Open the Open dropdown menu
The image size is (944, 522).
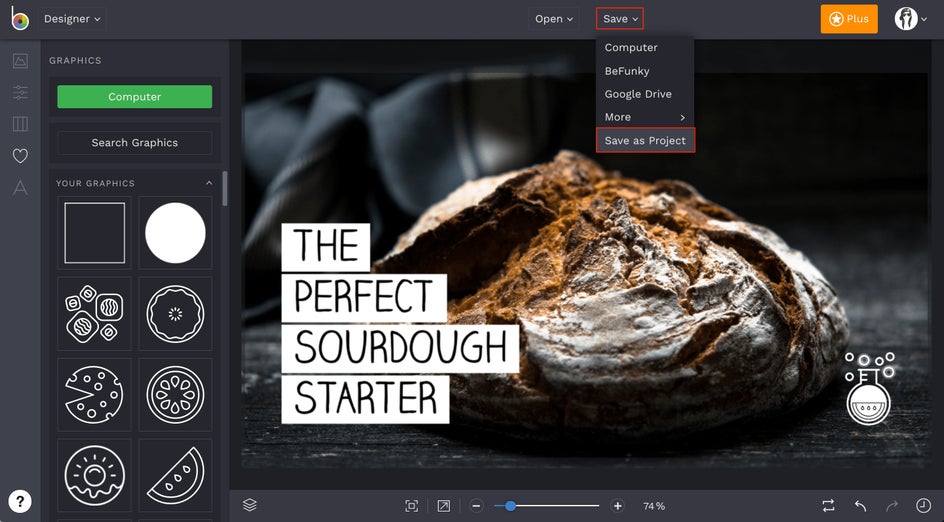click(x=554, y=19)
